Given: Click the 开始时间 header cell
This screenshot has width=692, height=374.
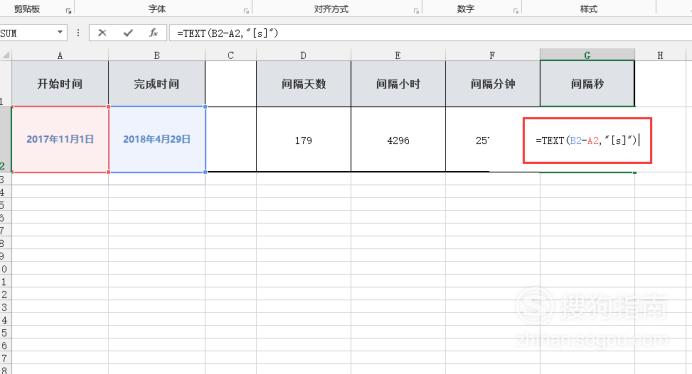Looking at the screenshot, I should (x=60, y=83).
